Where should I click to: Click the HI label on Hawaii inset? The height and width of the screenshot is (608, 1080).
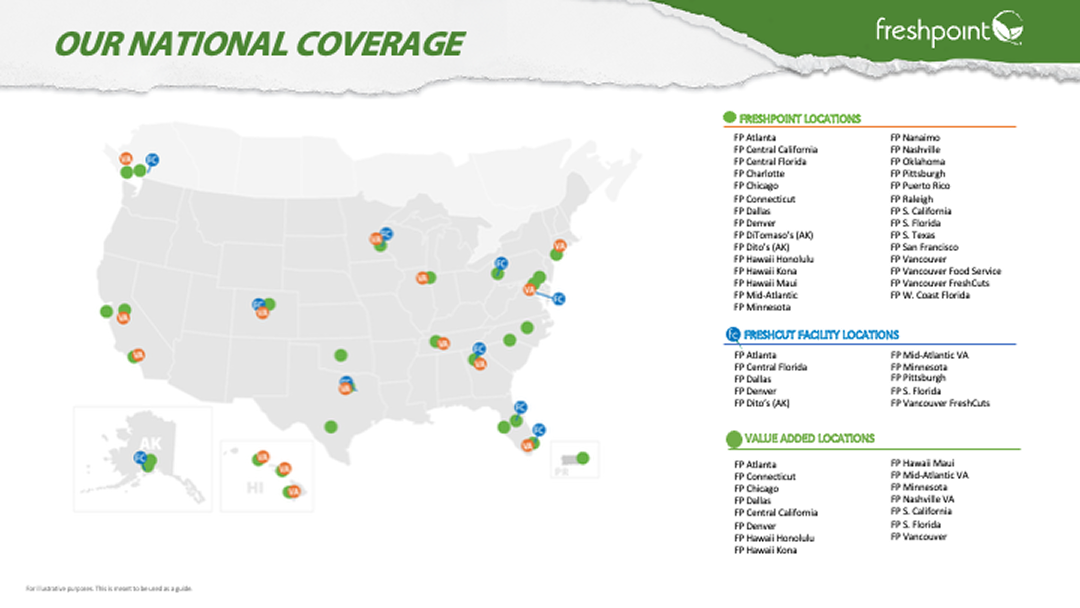point(255,488)
